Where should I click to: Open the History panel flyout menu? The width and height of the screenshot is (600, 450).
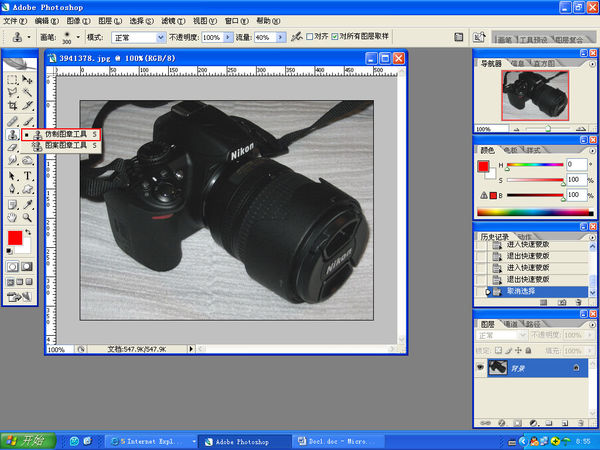click(592, 238)
